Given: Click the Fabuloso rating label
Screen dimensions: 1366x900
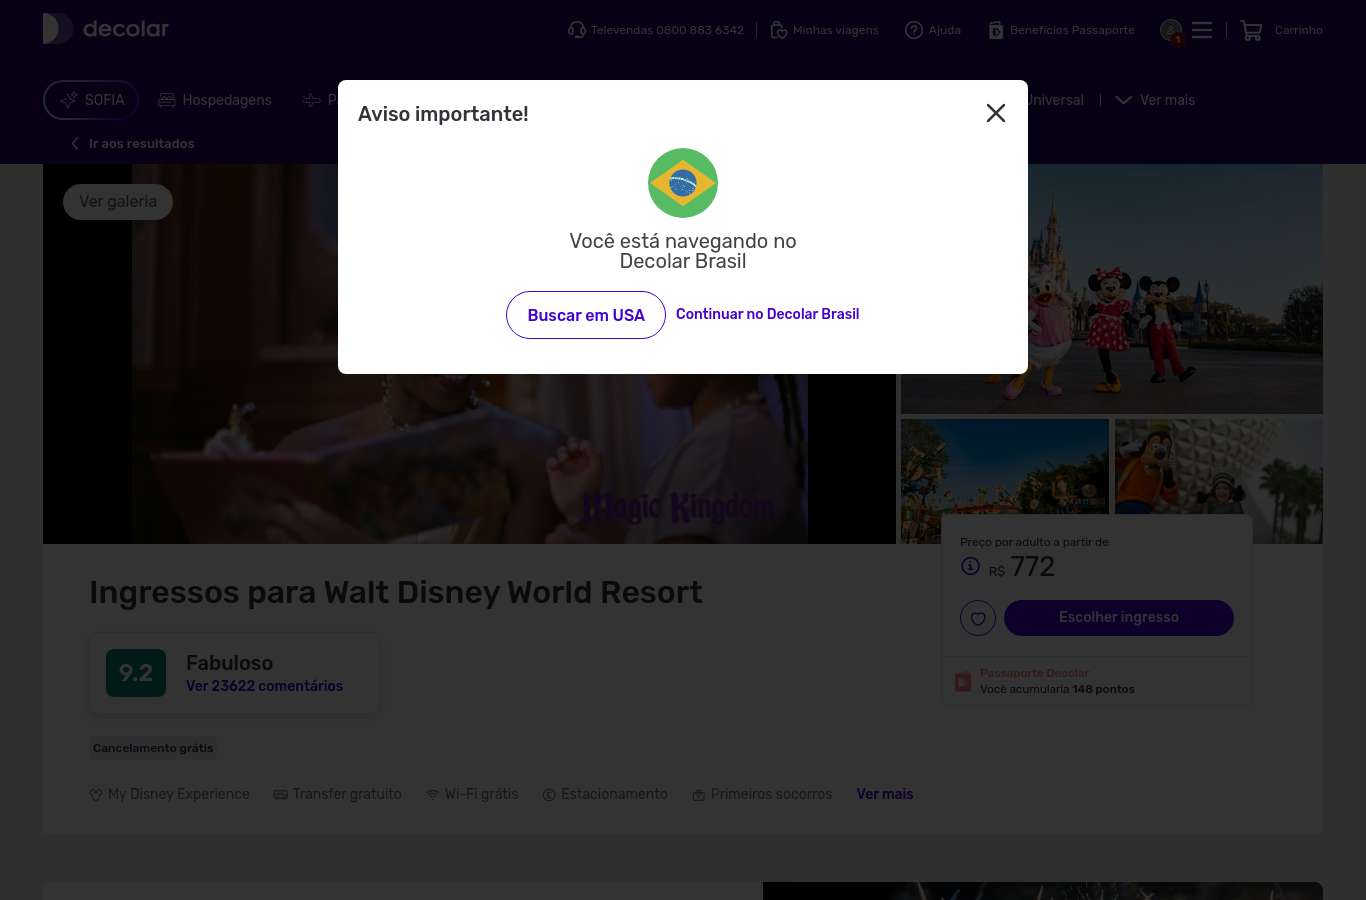Looking at the screenshot, I should [230, 663].
